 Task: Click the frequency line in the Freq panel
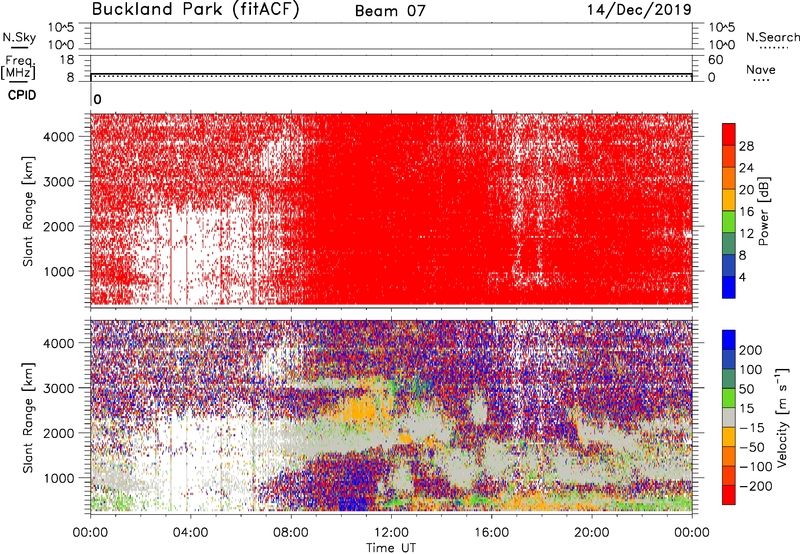coord(391,73)
